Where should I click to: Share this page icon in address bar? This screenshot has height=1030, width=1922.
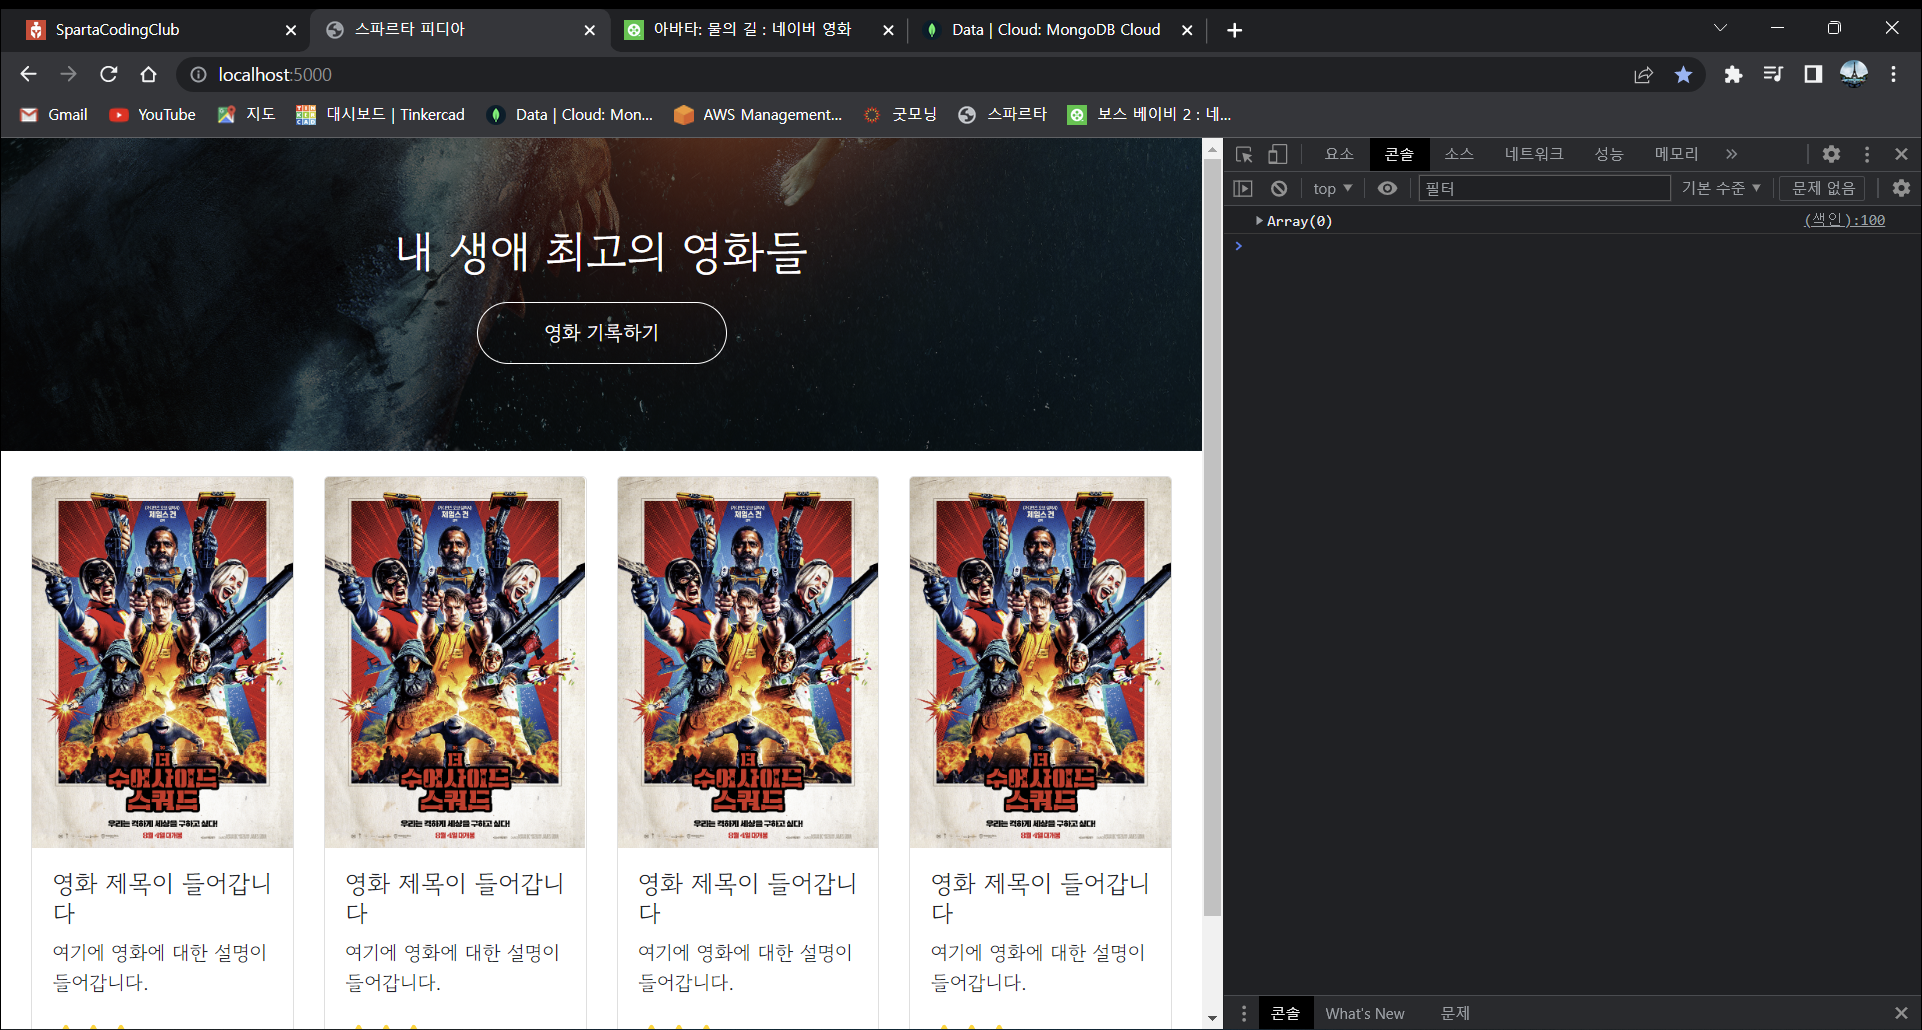point(1643,74)
